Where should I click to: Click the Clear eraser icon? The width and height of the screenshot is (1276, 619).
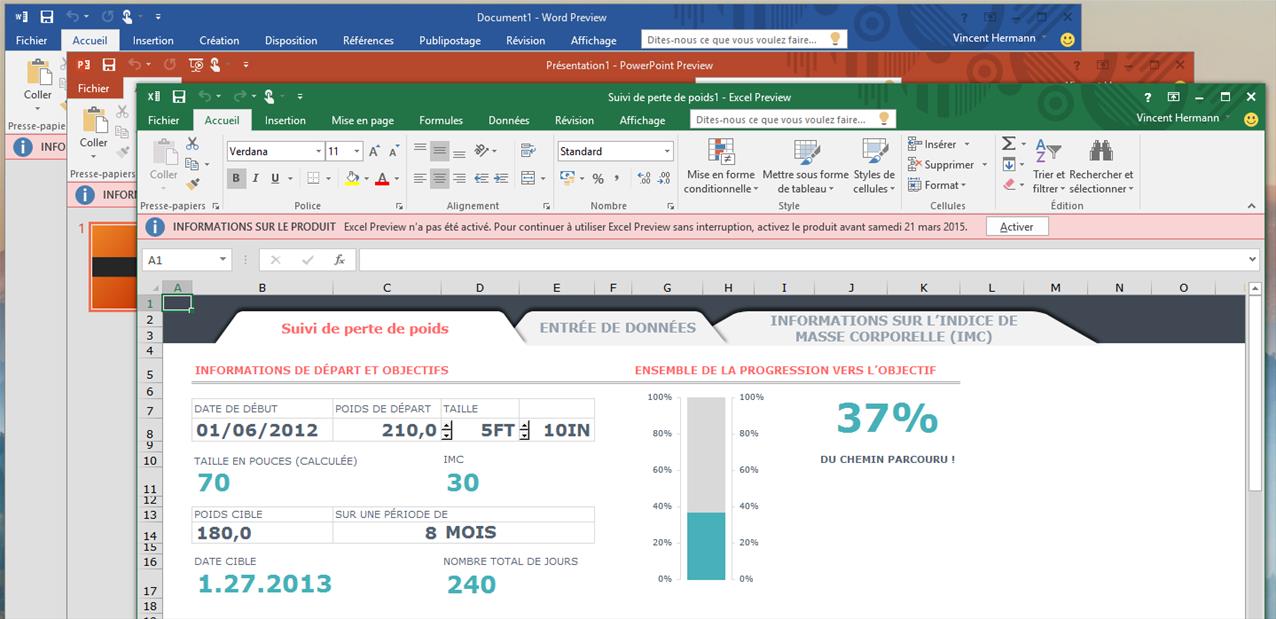[1009, 185]
